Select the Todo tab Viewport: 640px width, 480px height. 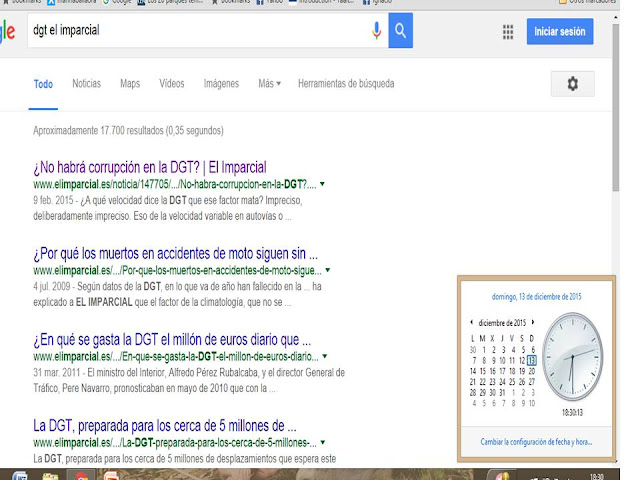tap(43, 84)
